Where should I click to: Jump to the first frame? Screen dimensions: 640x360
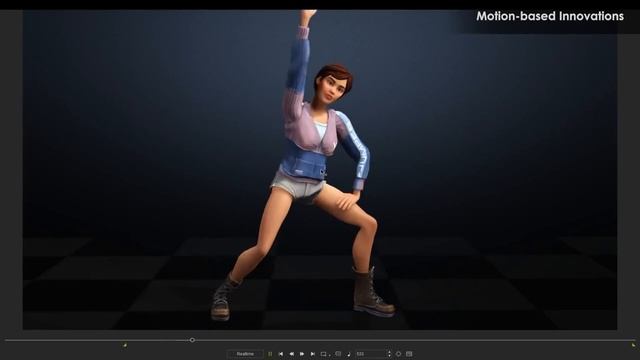[x=281, y=354]
